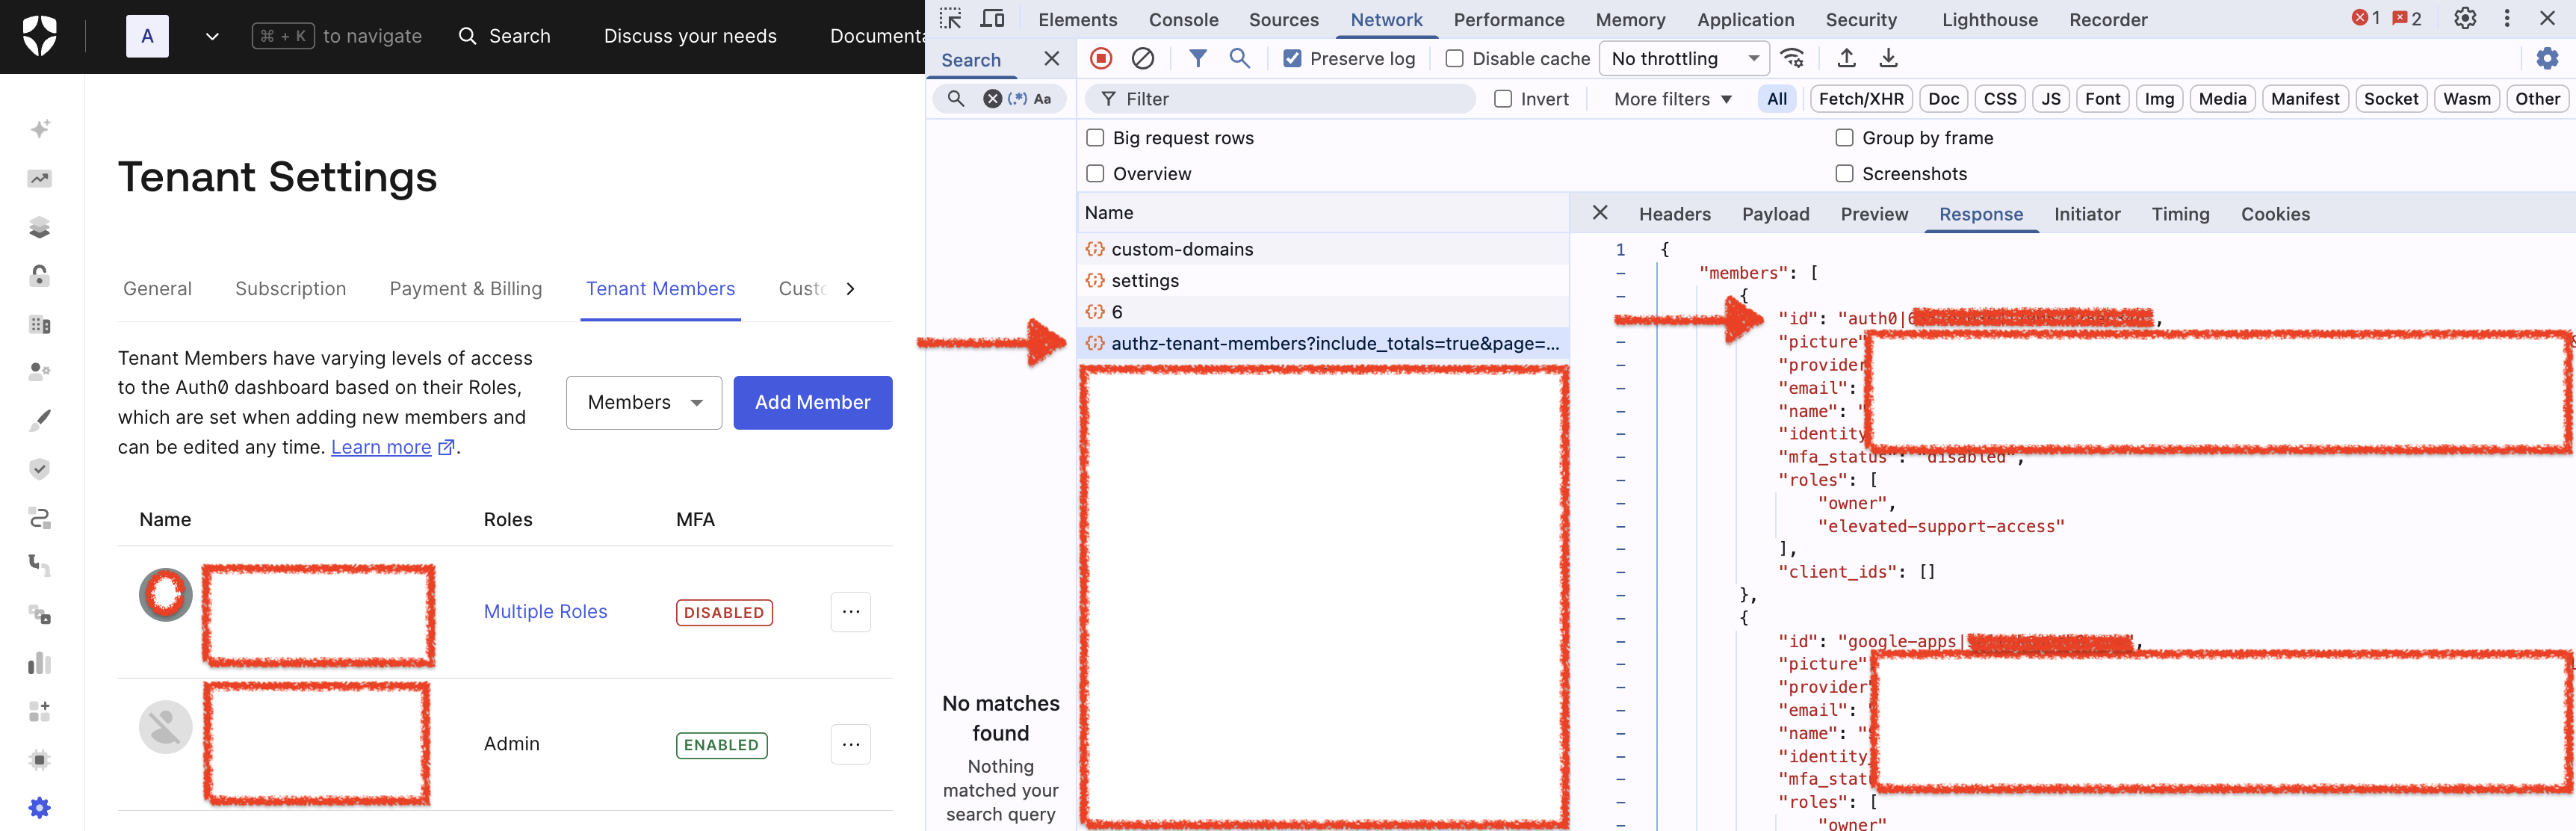Viewport: 2576px width, 831px height.
Task: Switch to the General settings tab
Action: [x=157, y=289]
